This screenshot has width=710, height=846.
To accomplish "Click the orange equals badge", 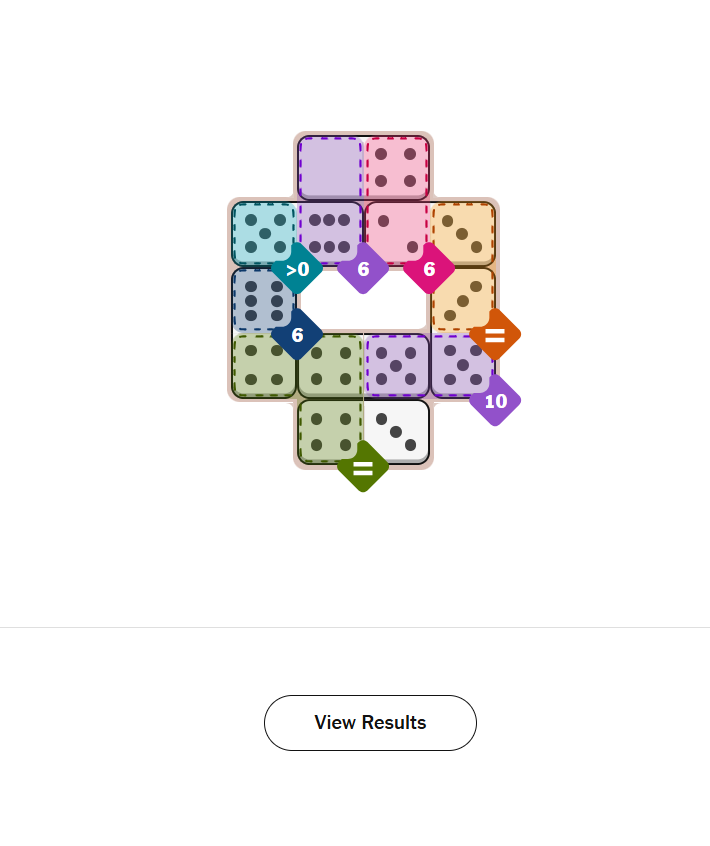I will coord(495,335).
